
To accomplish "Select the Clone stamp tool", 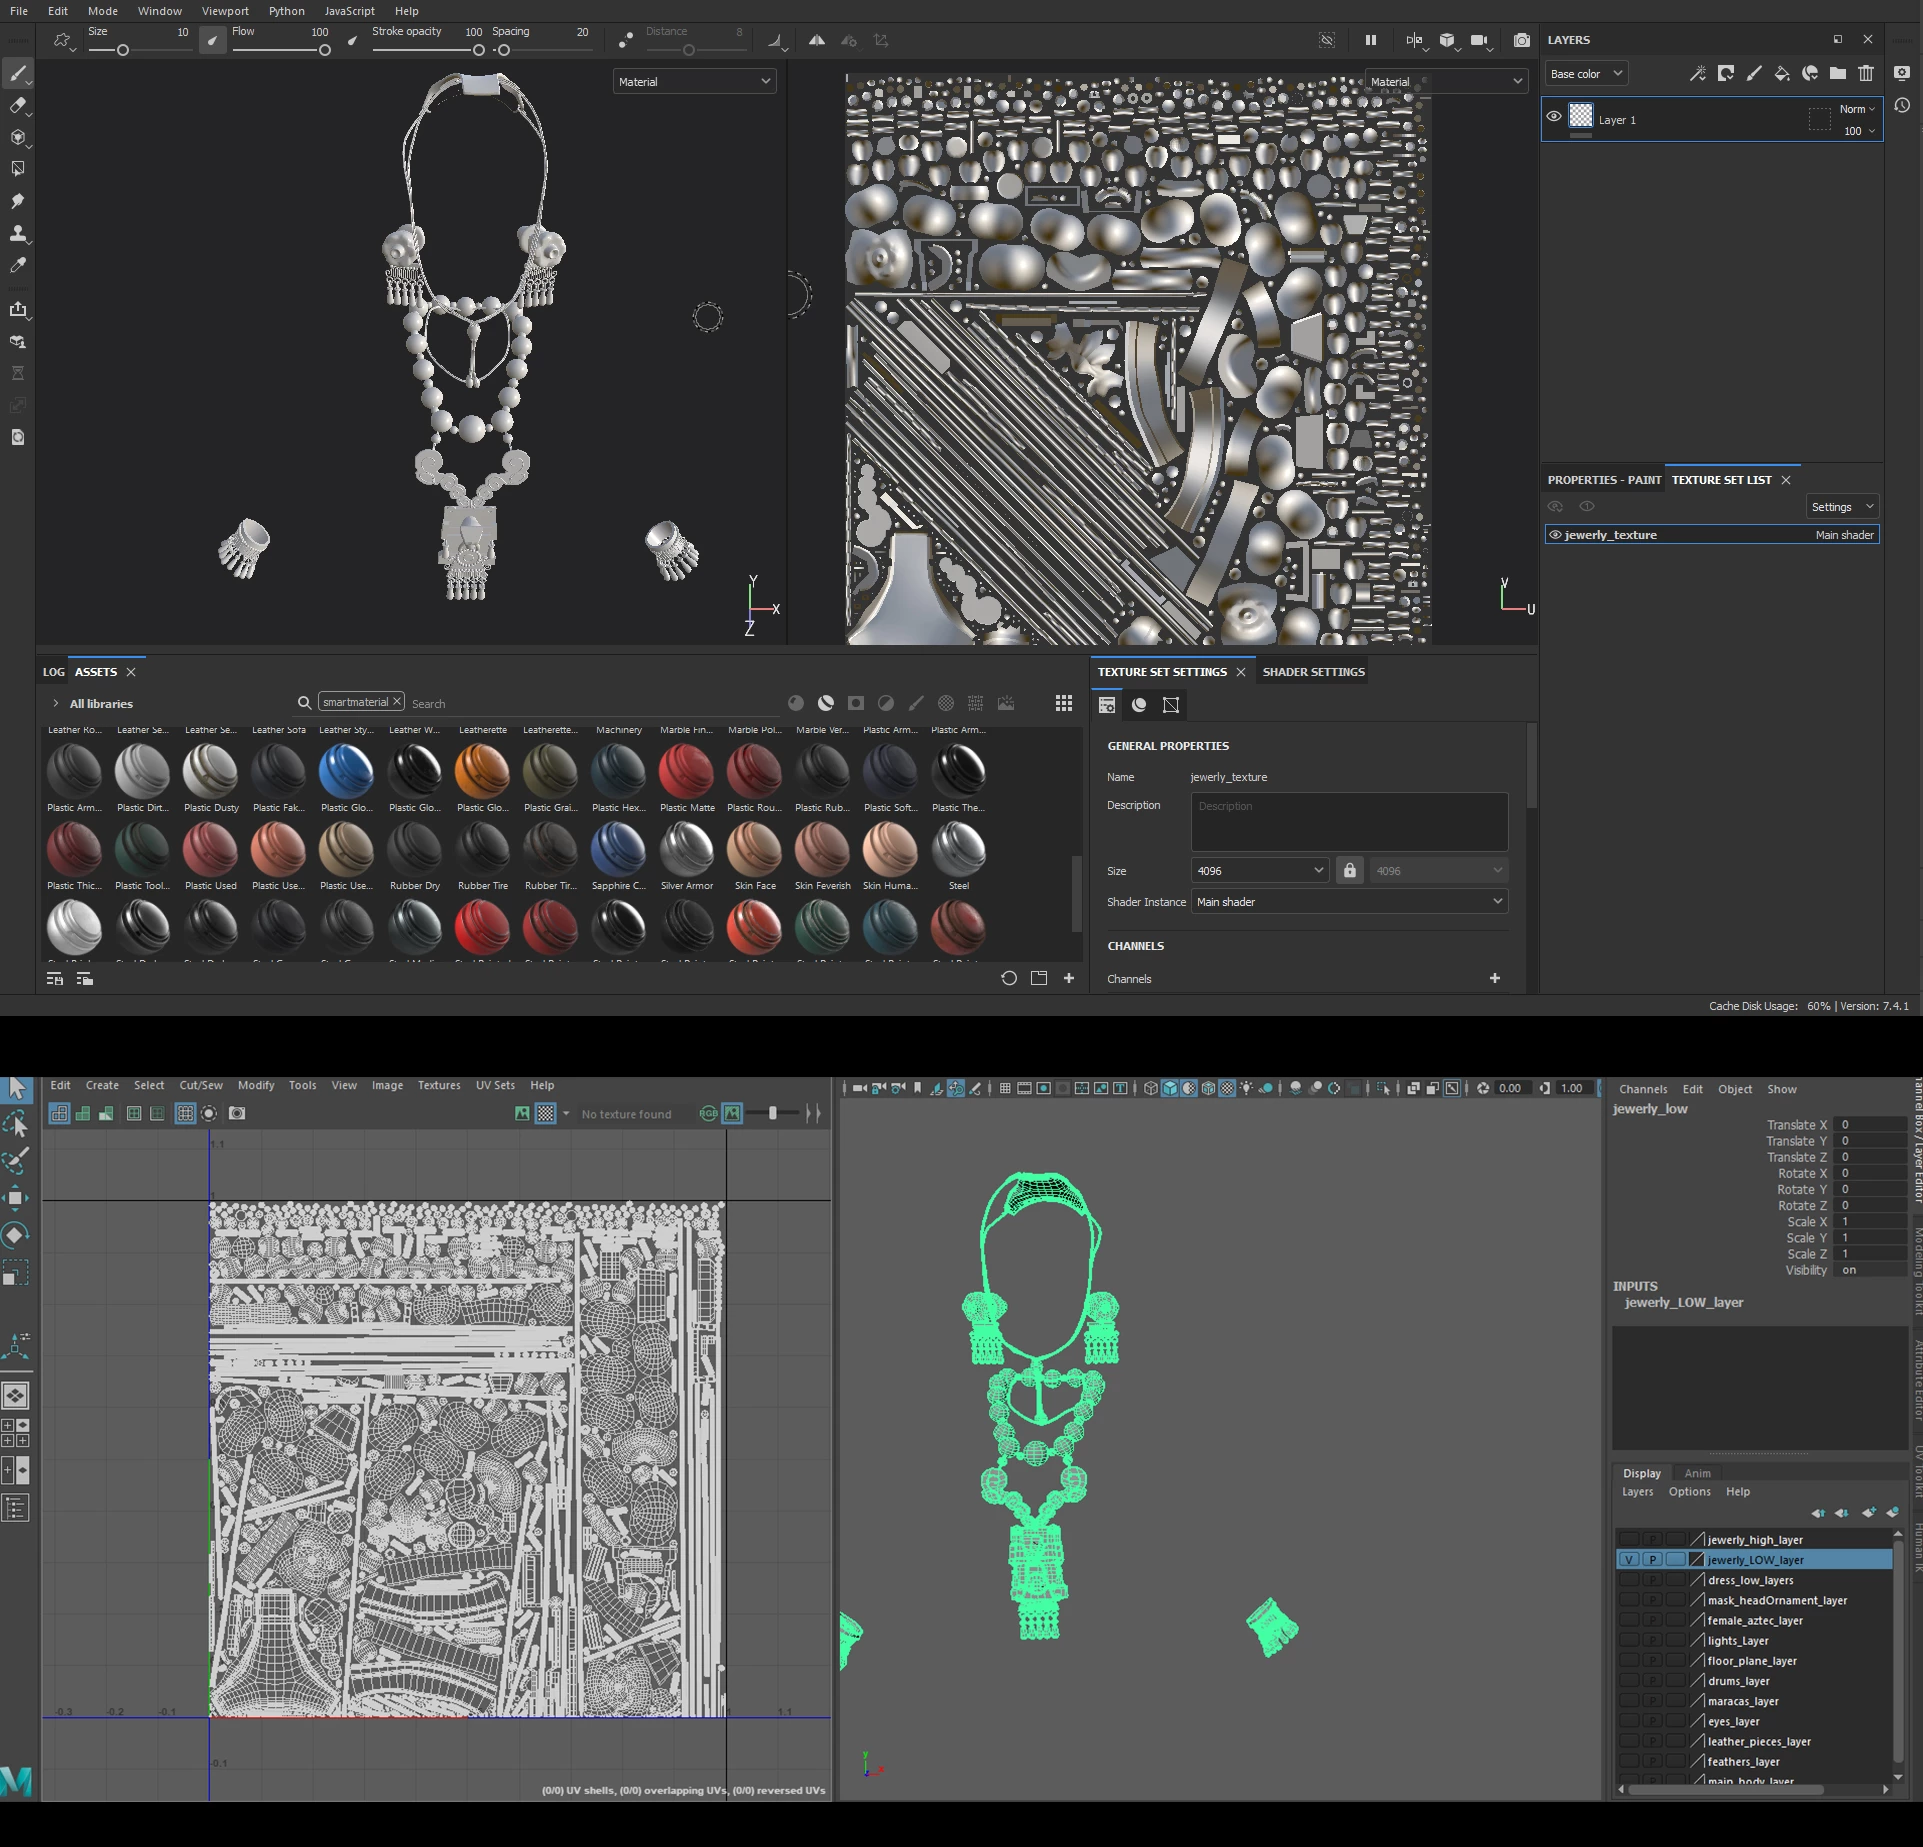I will click(17, 233).
